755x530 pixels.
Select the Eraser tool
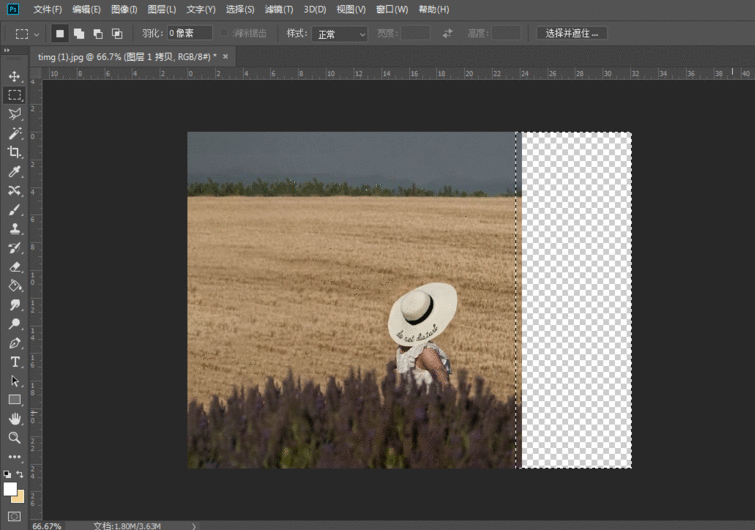14,267
